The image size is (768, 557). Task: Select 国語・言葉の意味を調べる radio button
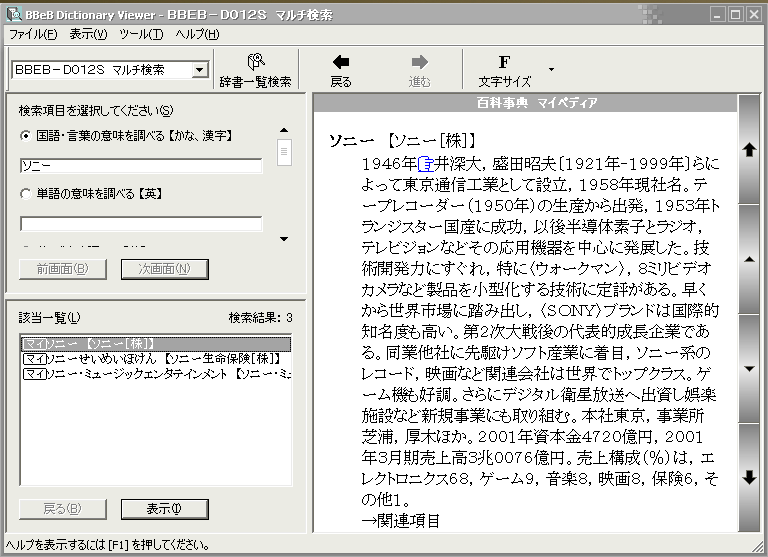pyautogui.click(x=25, y=136)
